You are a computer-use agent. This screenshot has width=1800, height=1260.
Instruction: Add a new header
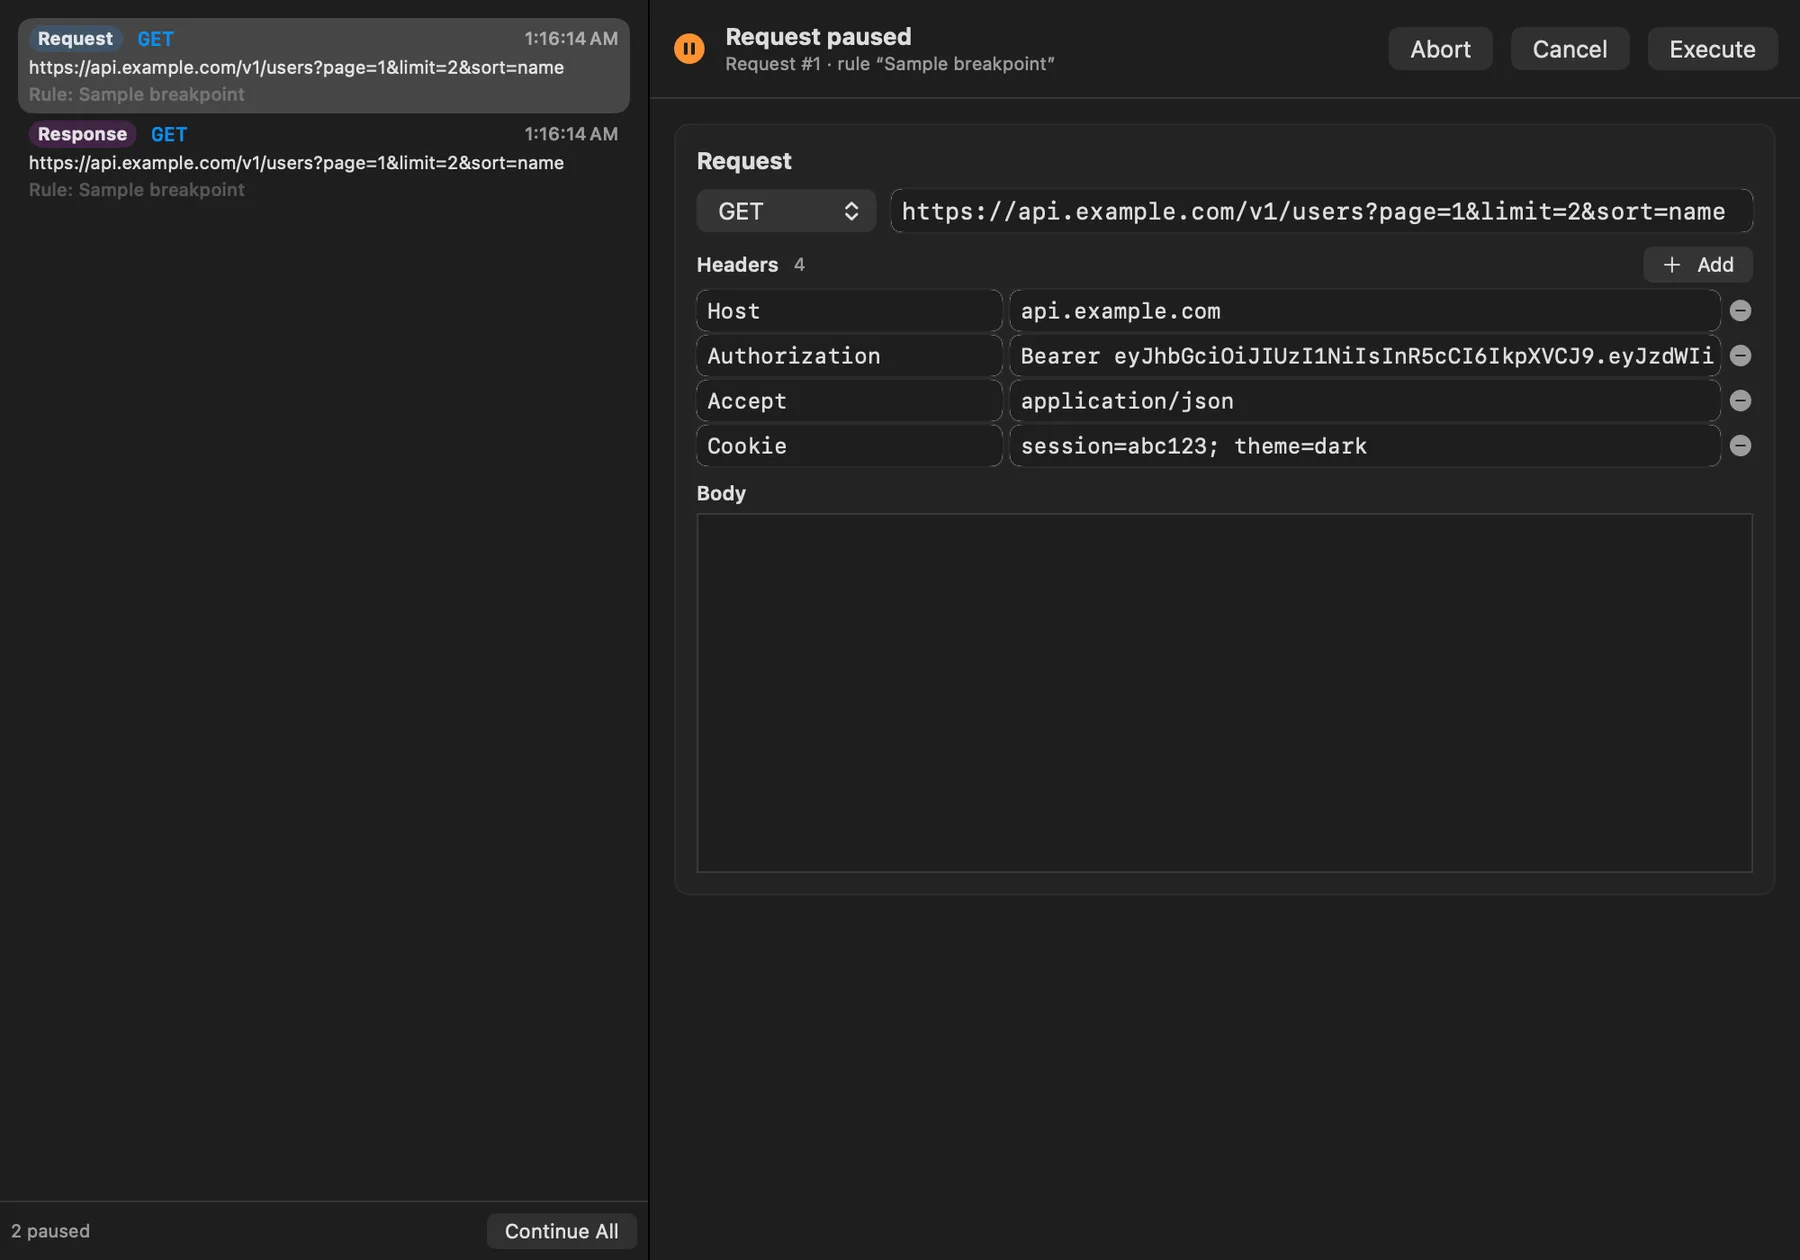point(1698,265)
